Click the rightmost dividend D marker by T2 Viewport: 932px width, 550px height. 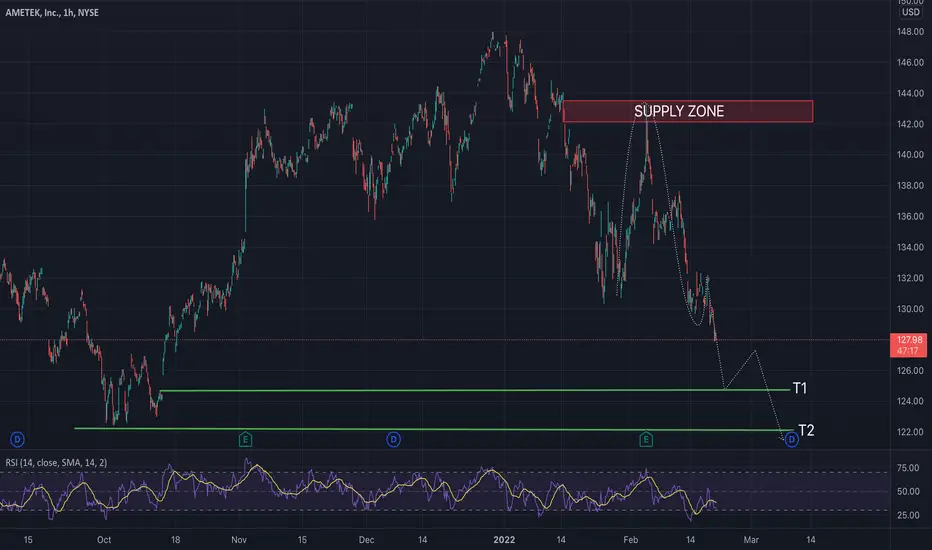tap(791, 439)
